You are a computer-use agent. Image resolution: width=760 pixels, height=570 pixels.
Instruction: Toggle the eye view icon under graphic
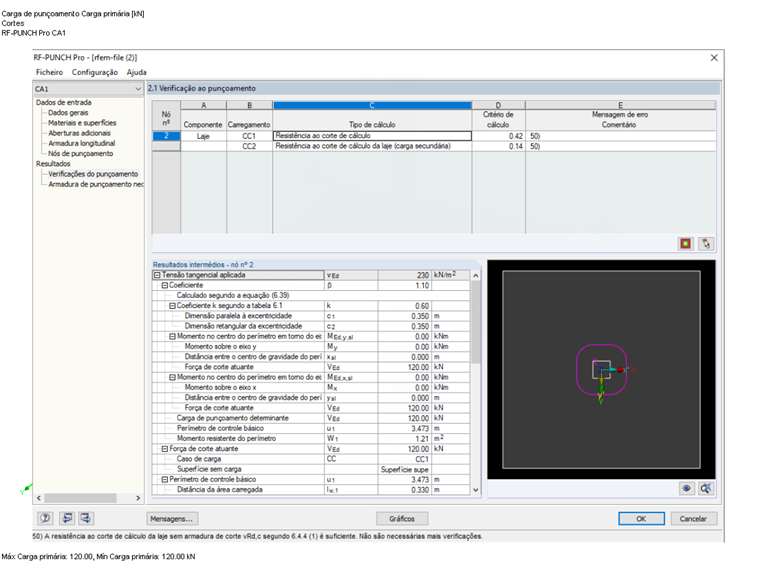pyautogui.click(x=686, y=488)
